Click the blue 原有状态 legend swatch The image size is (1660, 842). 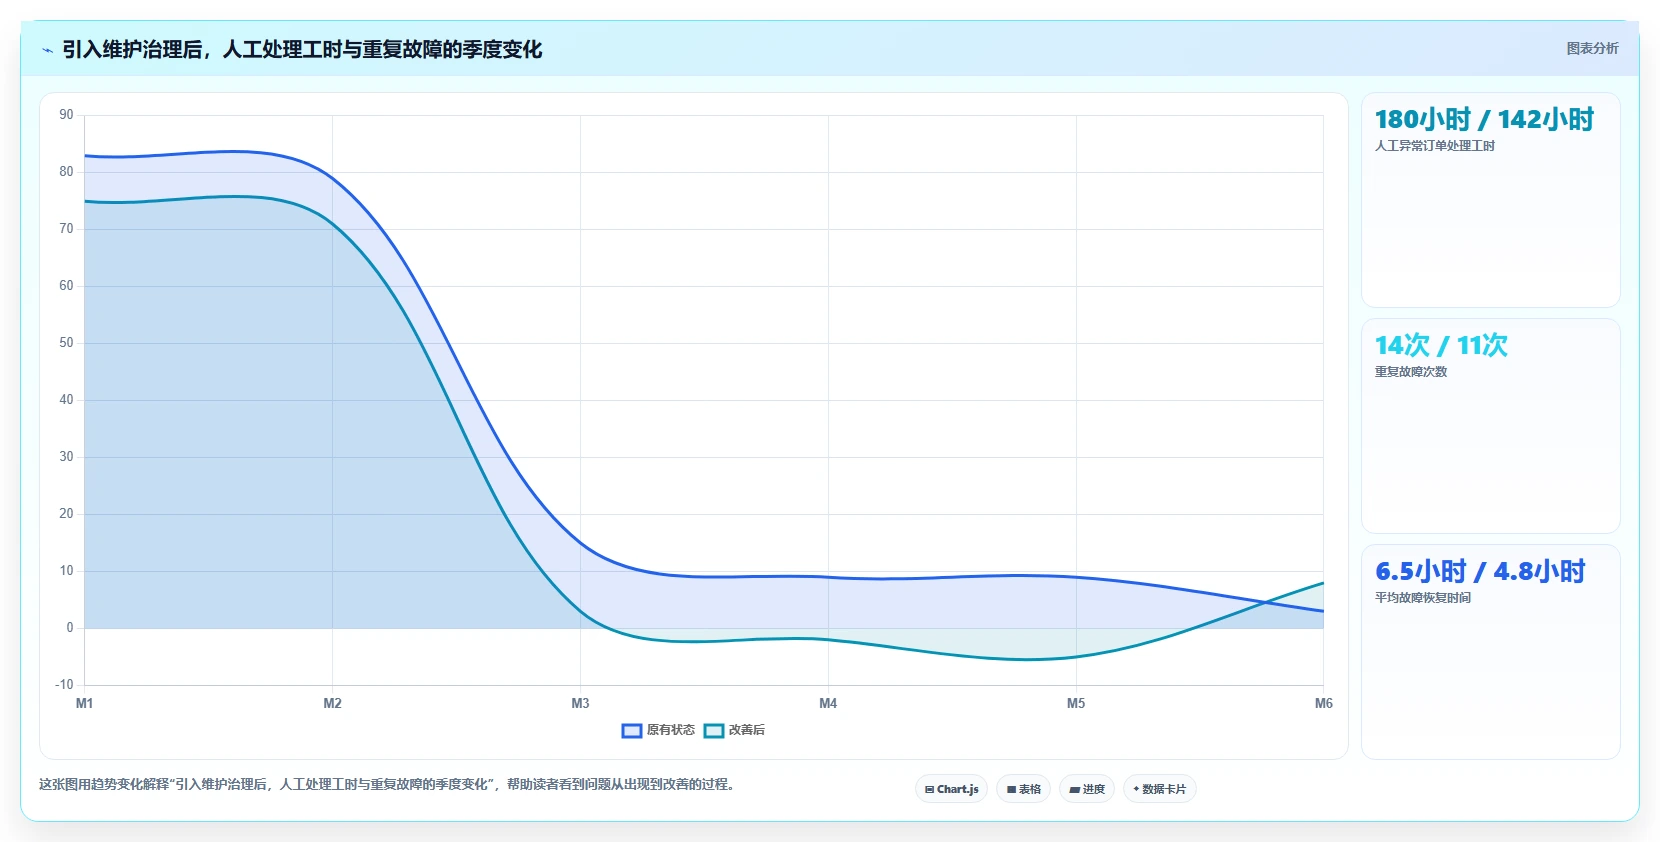point(632,731)
